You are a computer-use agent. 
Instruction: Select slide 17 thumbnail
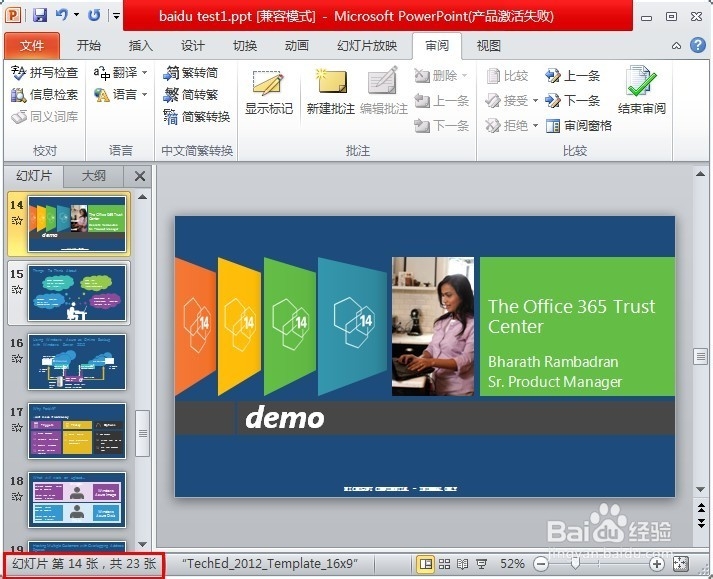tap(77, 431)
